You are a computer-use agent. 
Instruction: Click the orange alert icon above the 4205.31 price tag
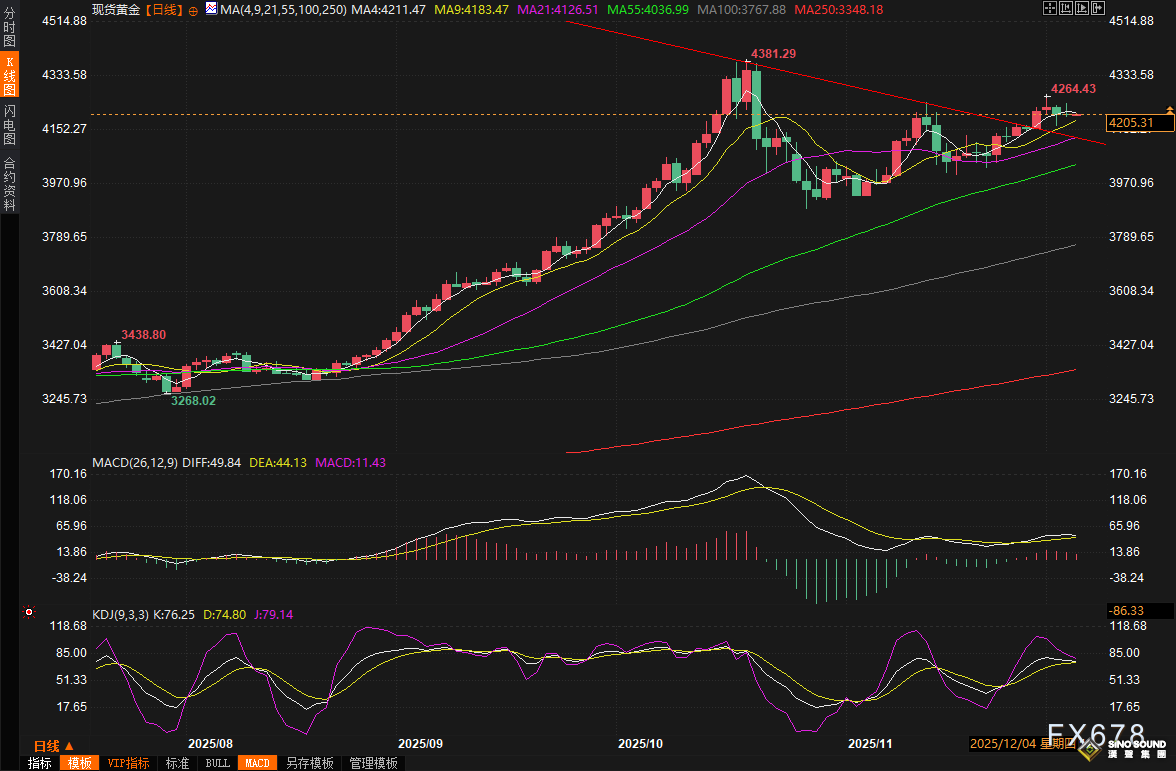(1168, 108)
